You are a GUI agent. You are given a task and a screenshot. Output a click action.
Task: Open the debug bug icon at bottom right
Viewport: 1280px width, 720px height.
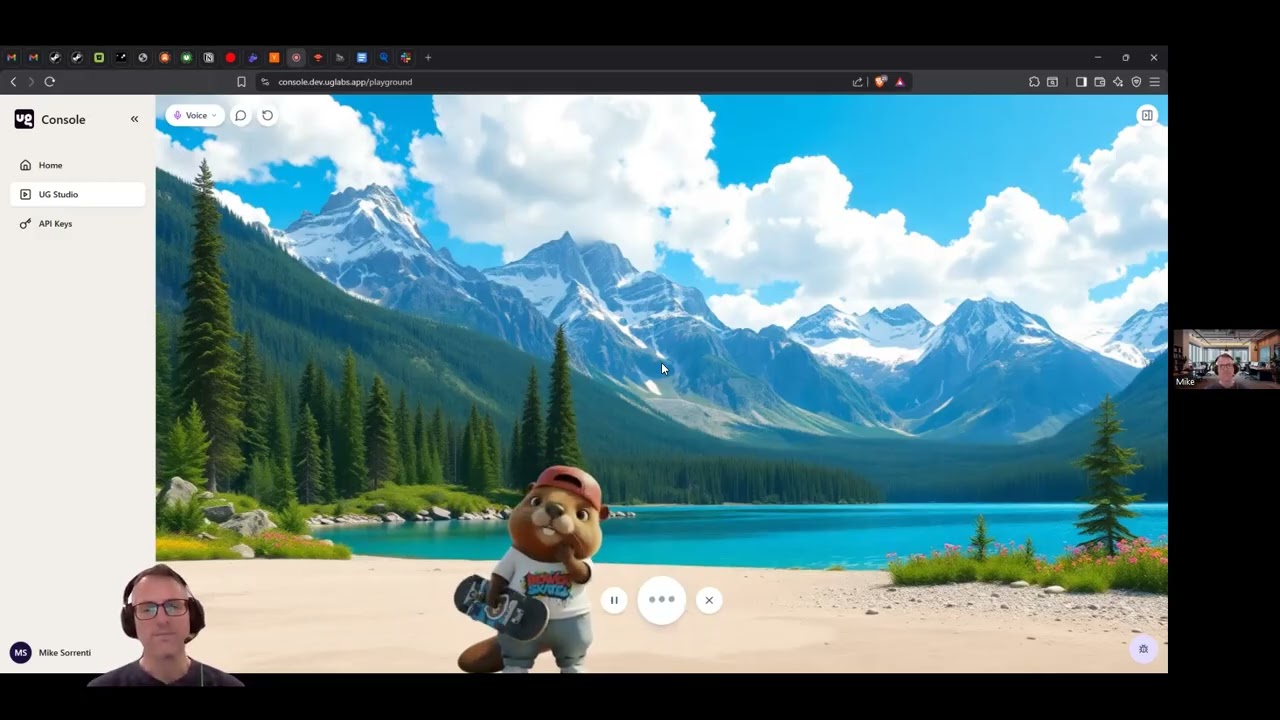tap(1143, 648)
